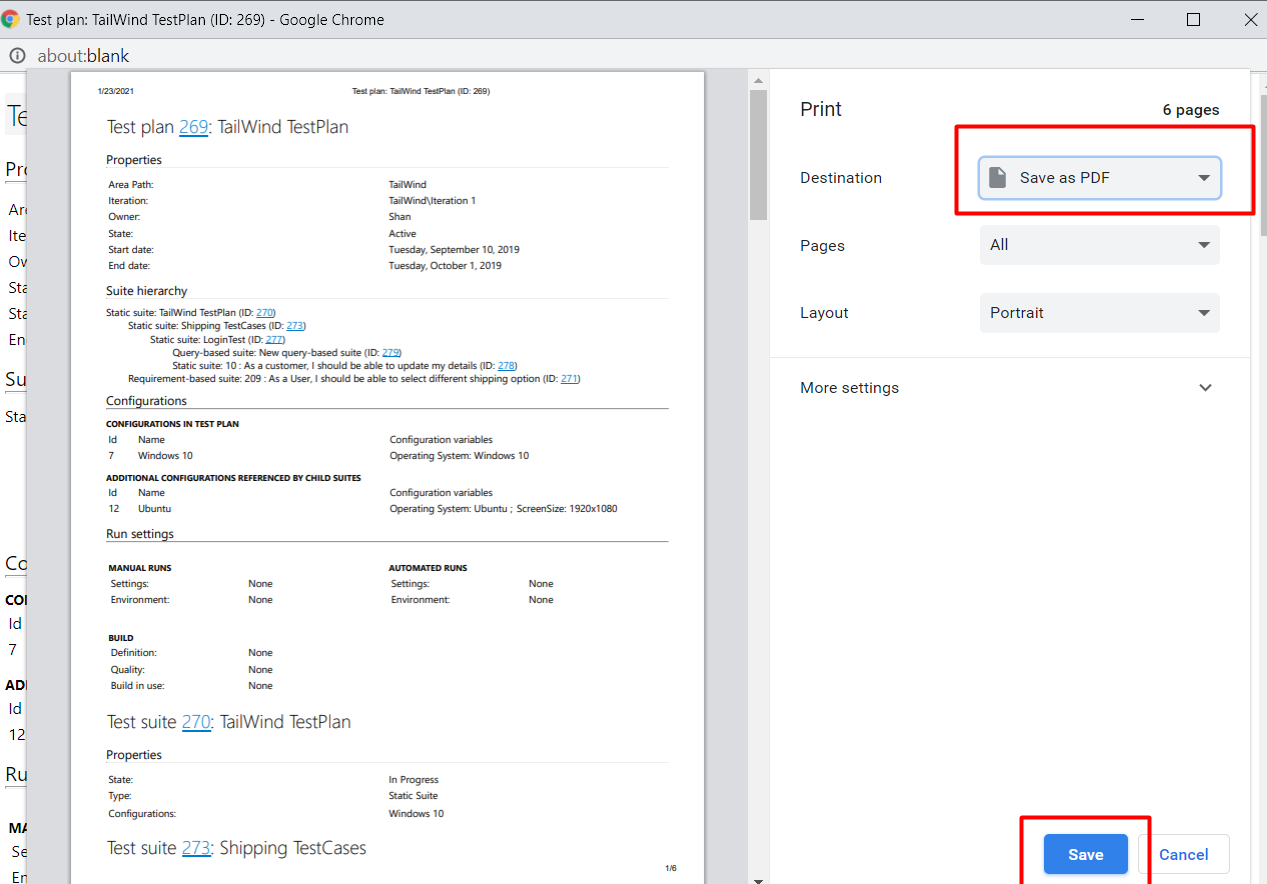This screenshot has width=1267, height=884.
Task: Open test suite 270 heading link
Action: [196, 722]
